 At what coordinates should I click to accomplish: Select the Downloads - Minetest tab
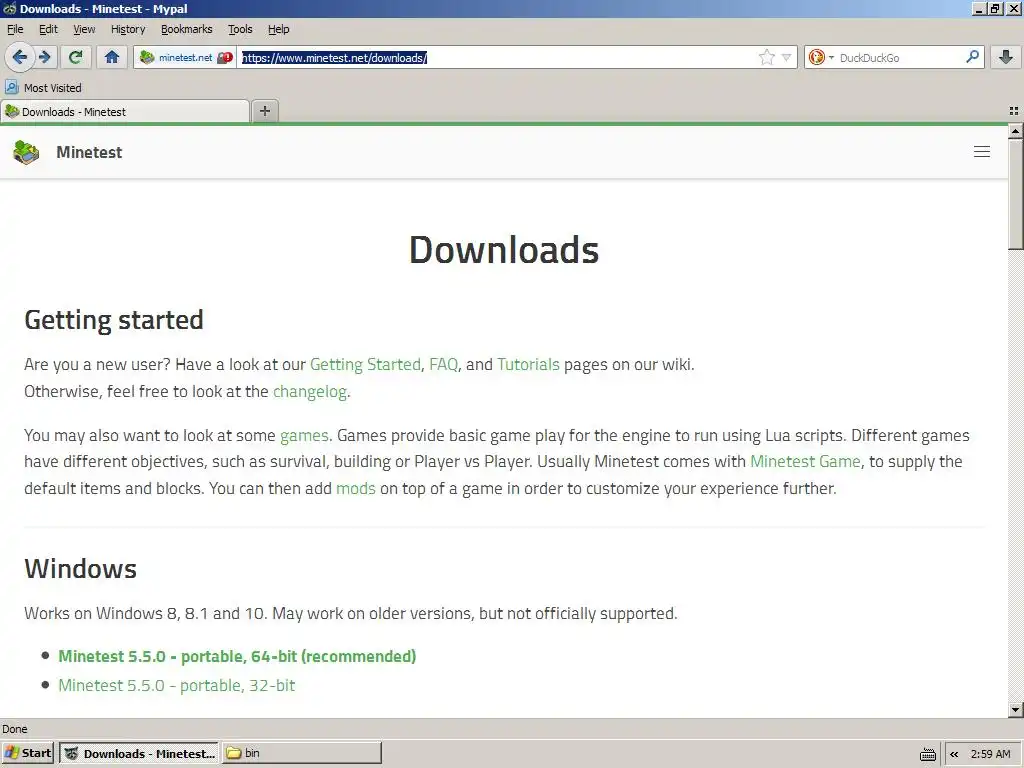coord(125,112)
